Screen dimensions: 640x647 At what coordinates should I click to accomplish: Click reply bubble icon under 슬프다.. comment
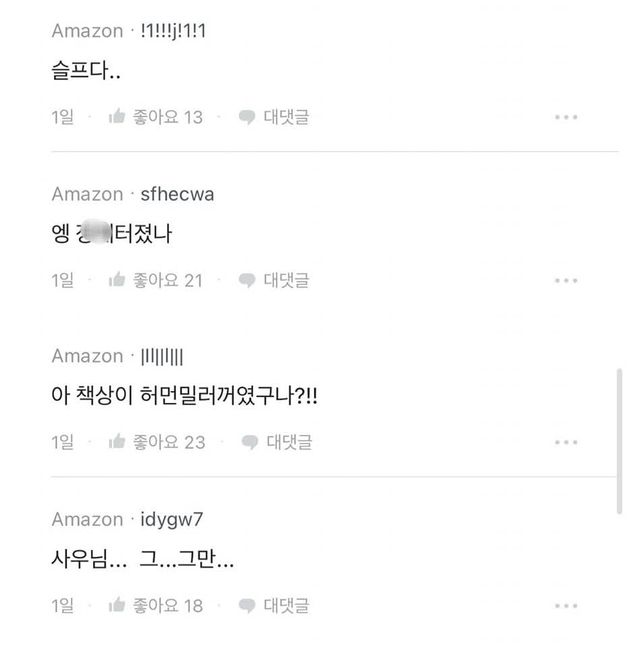(247, 117)
